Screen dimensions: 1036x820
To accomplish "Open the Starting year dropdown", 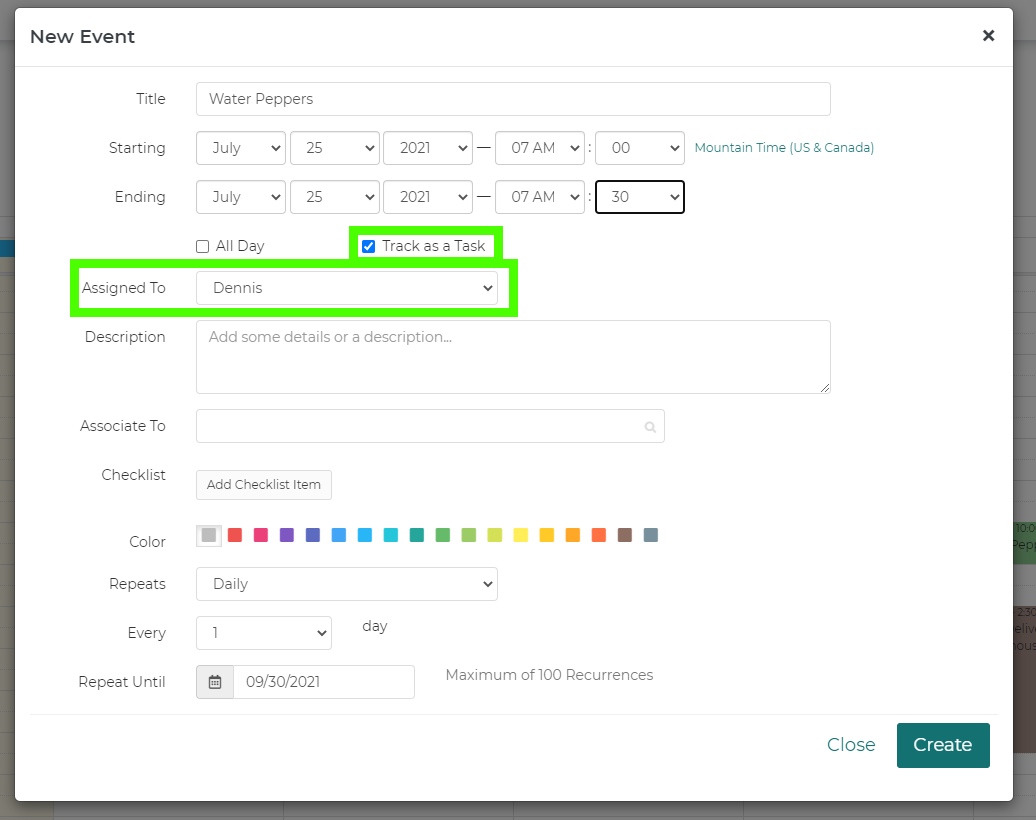I will point(428,148).
